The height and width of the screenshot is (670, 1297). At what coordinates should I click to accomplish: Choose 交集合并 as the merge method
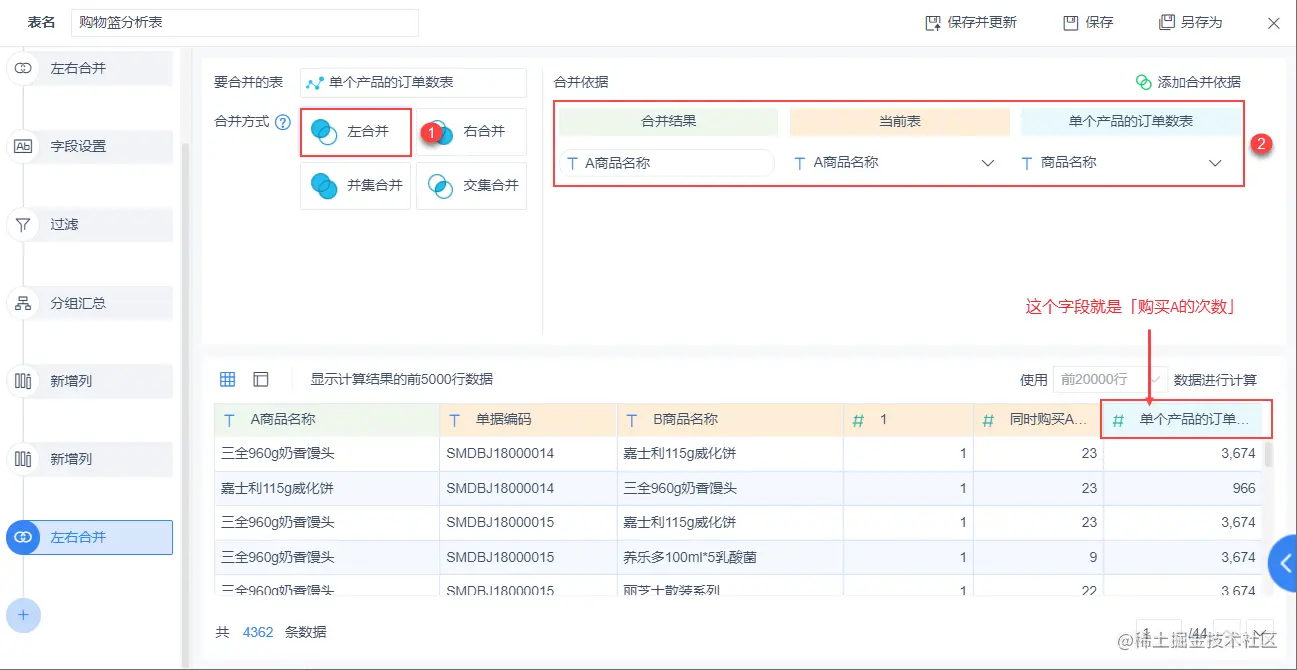coord(470,185)
